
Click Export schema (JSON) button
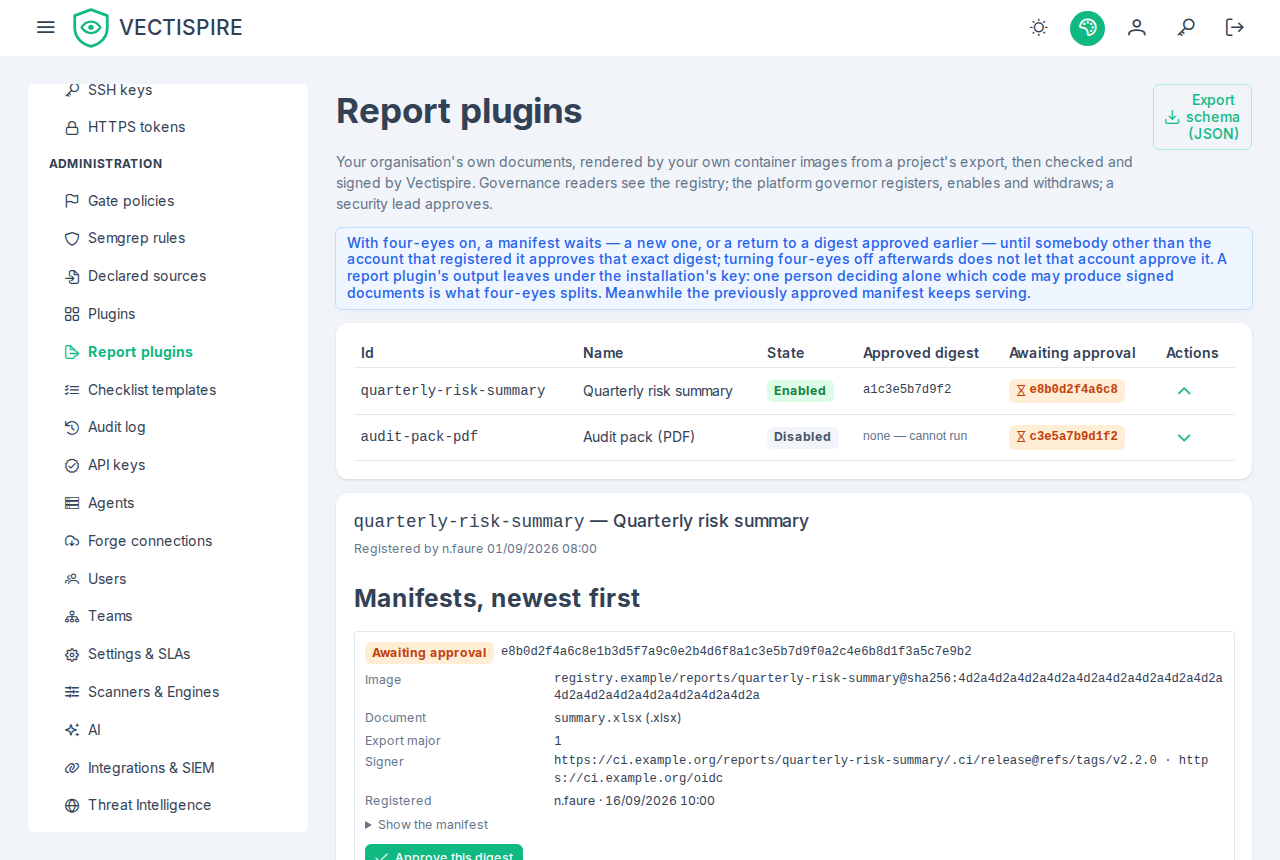1202,117
